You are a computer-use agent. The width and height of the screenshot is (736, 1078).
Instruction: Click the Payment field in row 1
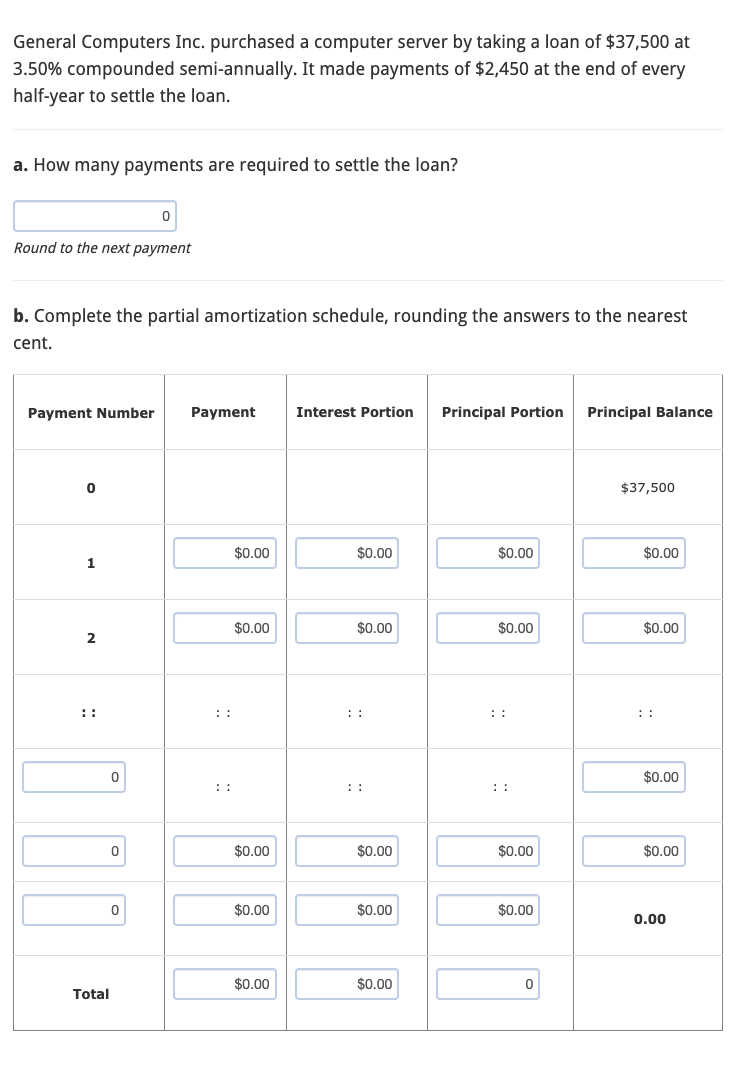click(224, 553)
